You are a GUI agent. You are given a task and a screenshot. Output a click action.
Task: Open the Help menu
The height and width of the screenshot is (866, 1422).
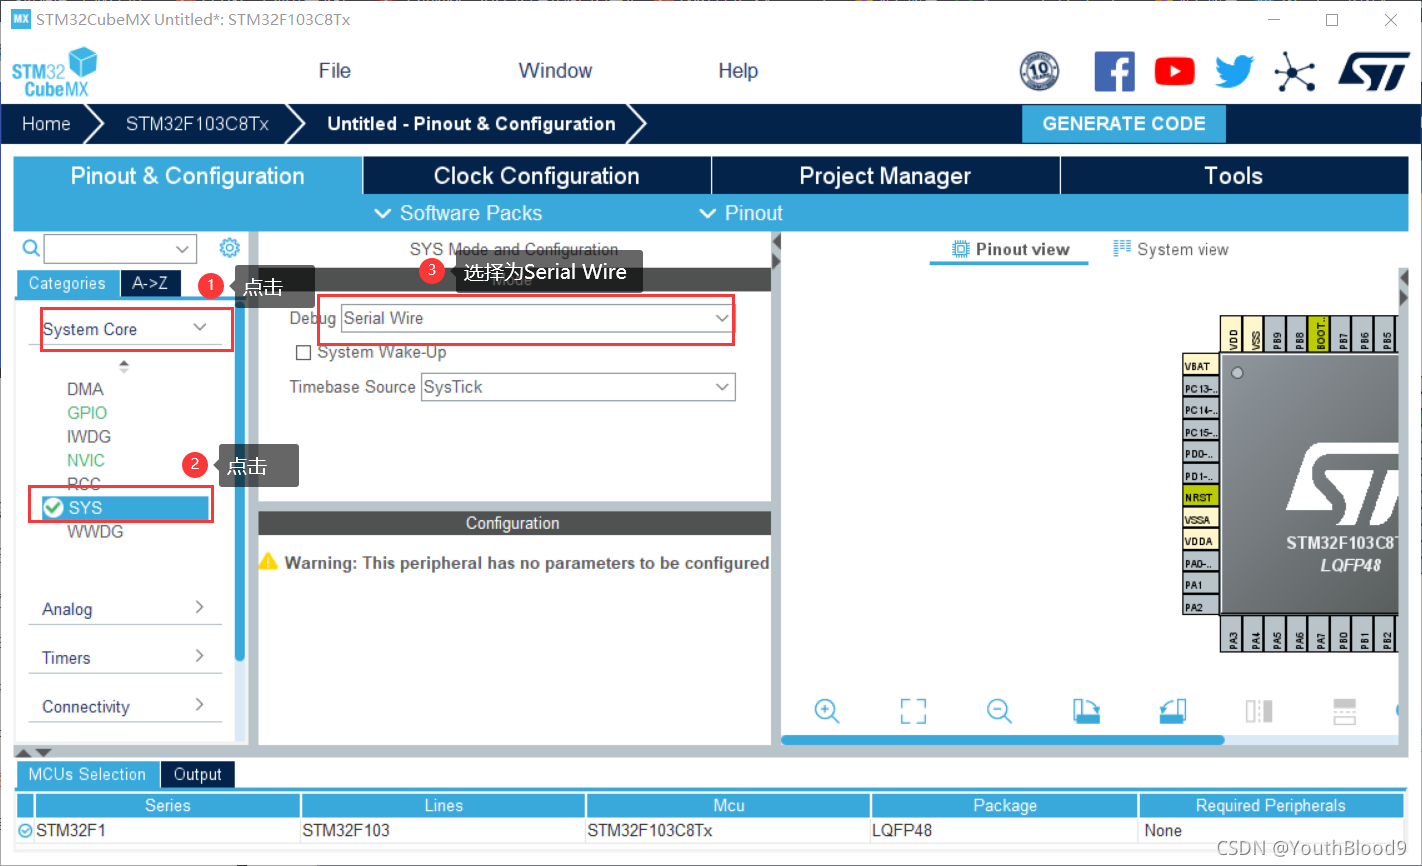coord(738,71)
